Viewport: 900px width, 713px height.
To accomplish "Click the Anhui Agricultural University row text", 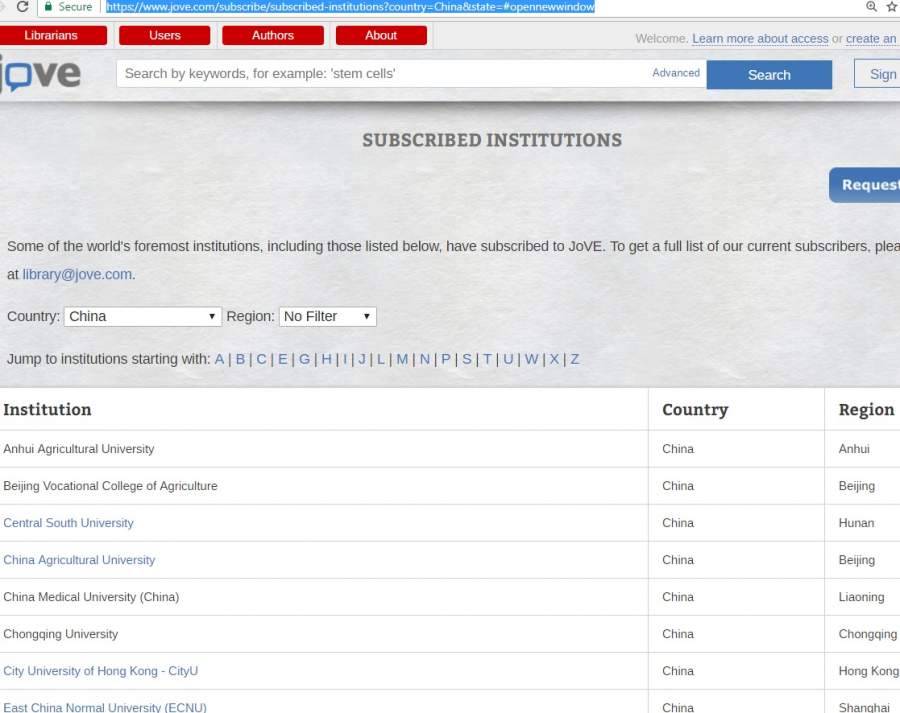I will [x=79, y=449].
